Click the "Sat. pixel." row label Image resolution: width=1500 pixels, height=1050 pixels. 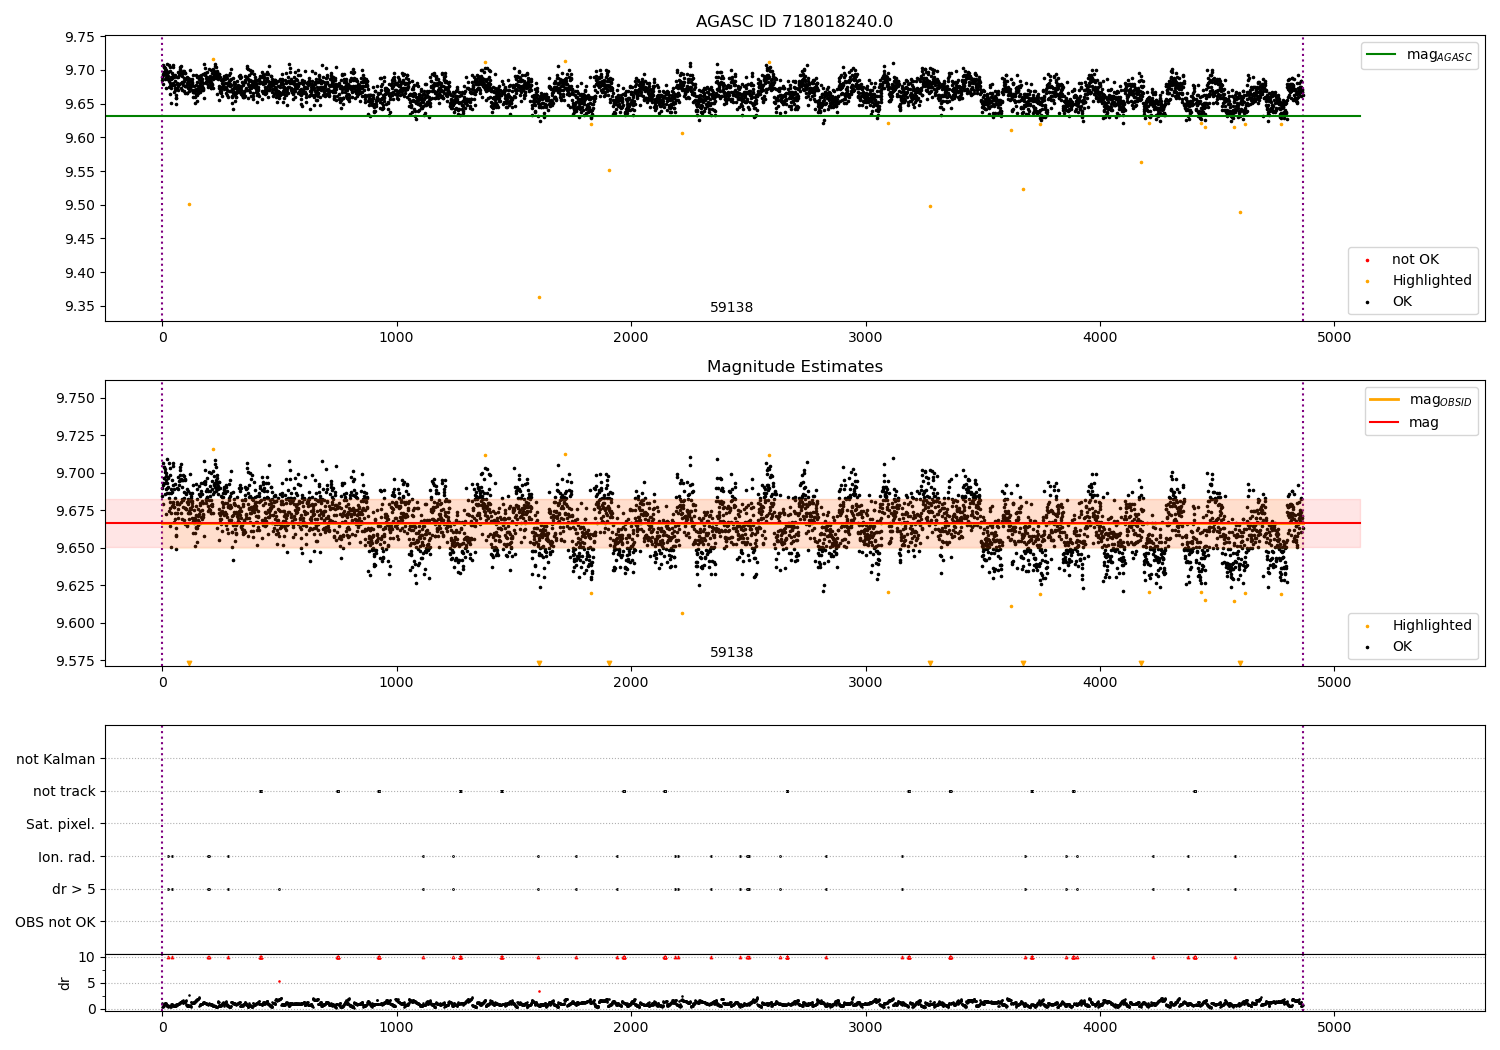[61, 825]
